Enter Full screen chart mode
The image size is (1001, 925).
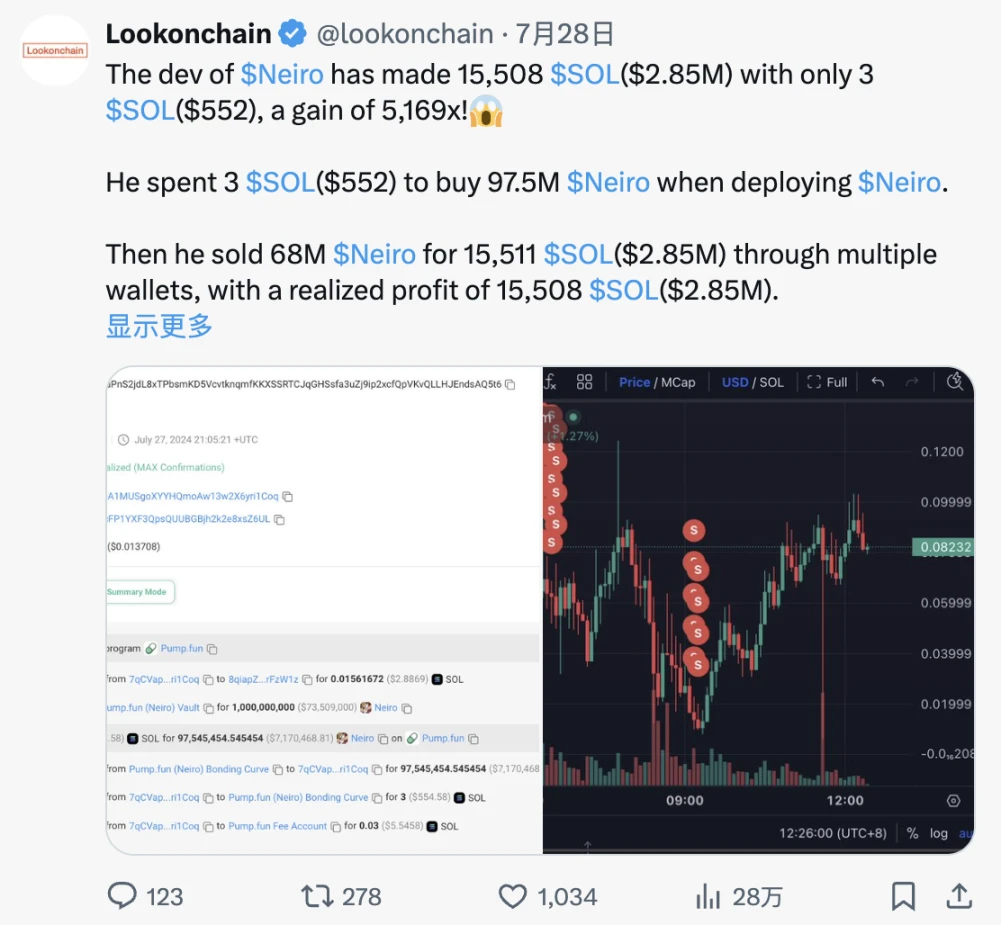(827, 382)
